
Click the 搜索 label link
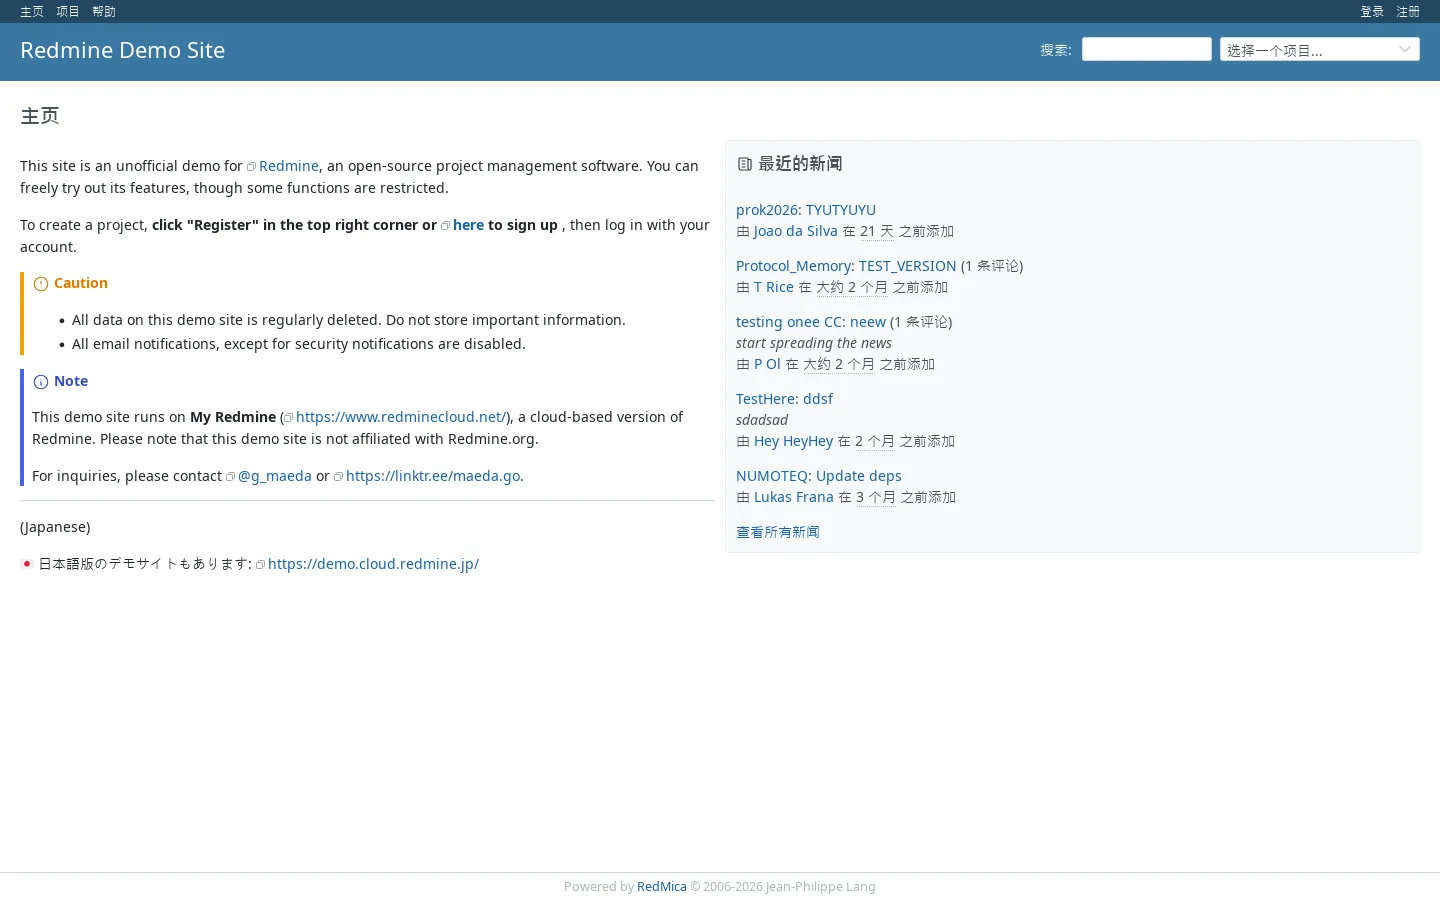(x=1054, y=50)
